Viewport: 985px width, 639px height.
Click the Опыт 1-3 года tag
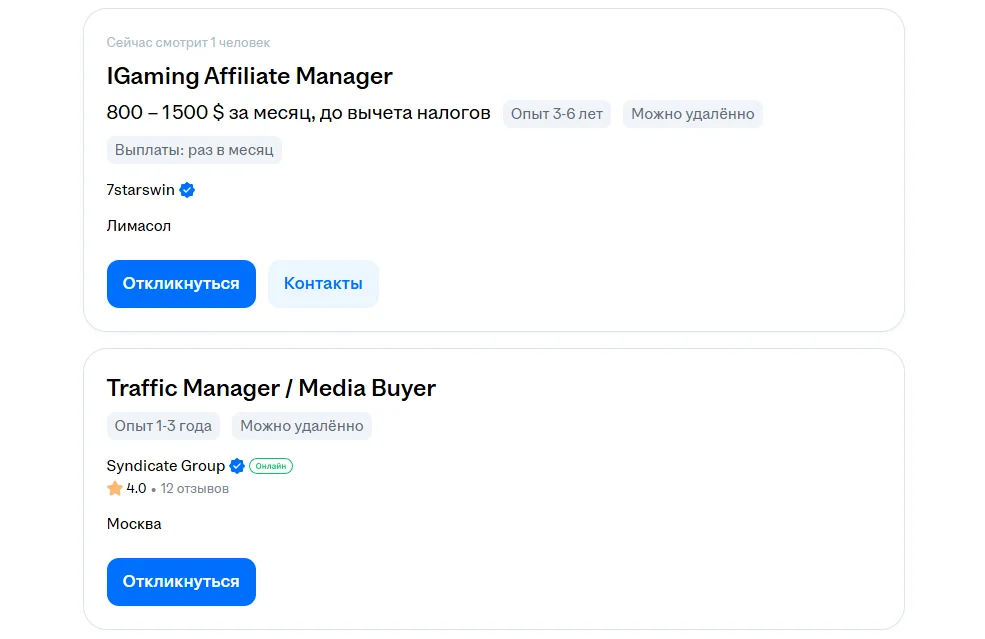click(163, 426)
